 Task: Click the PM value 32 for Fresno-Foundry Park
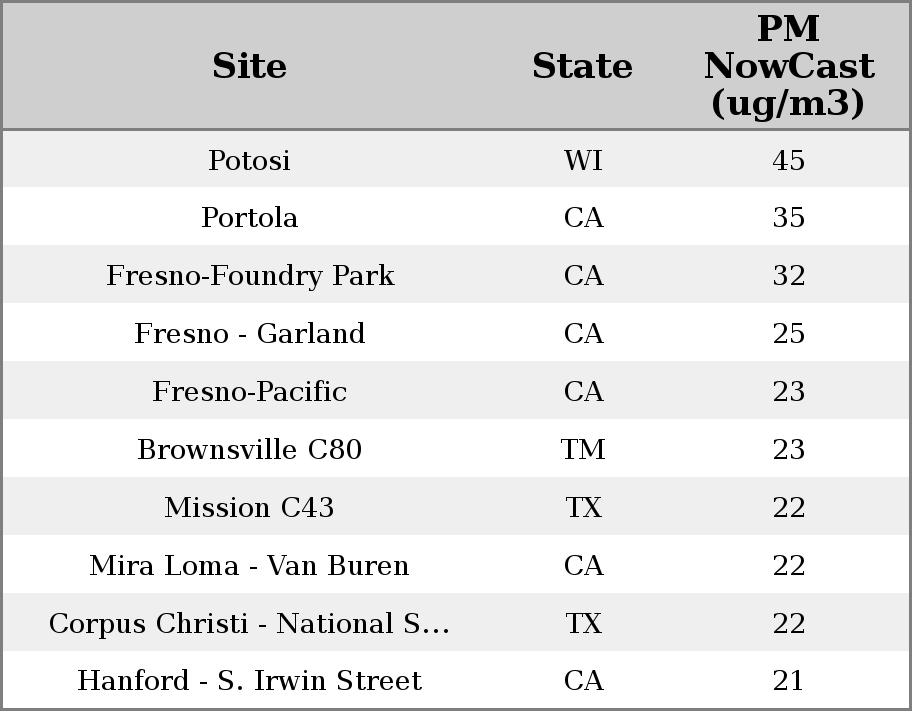click(x=788, y=276)
